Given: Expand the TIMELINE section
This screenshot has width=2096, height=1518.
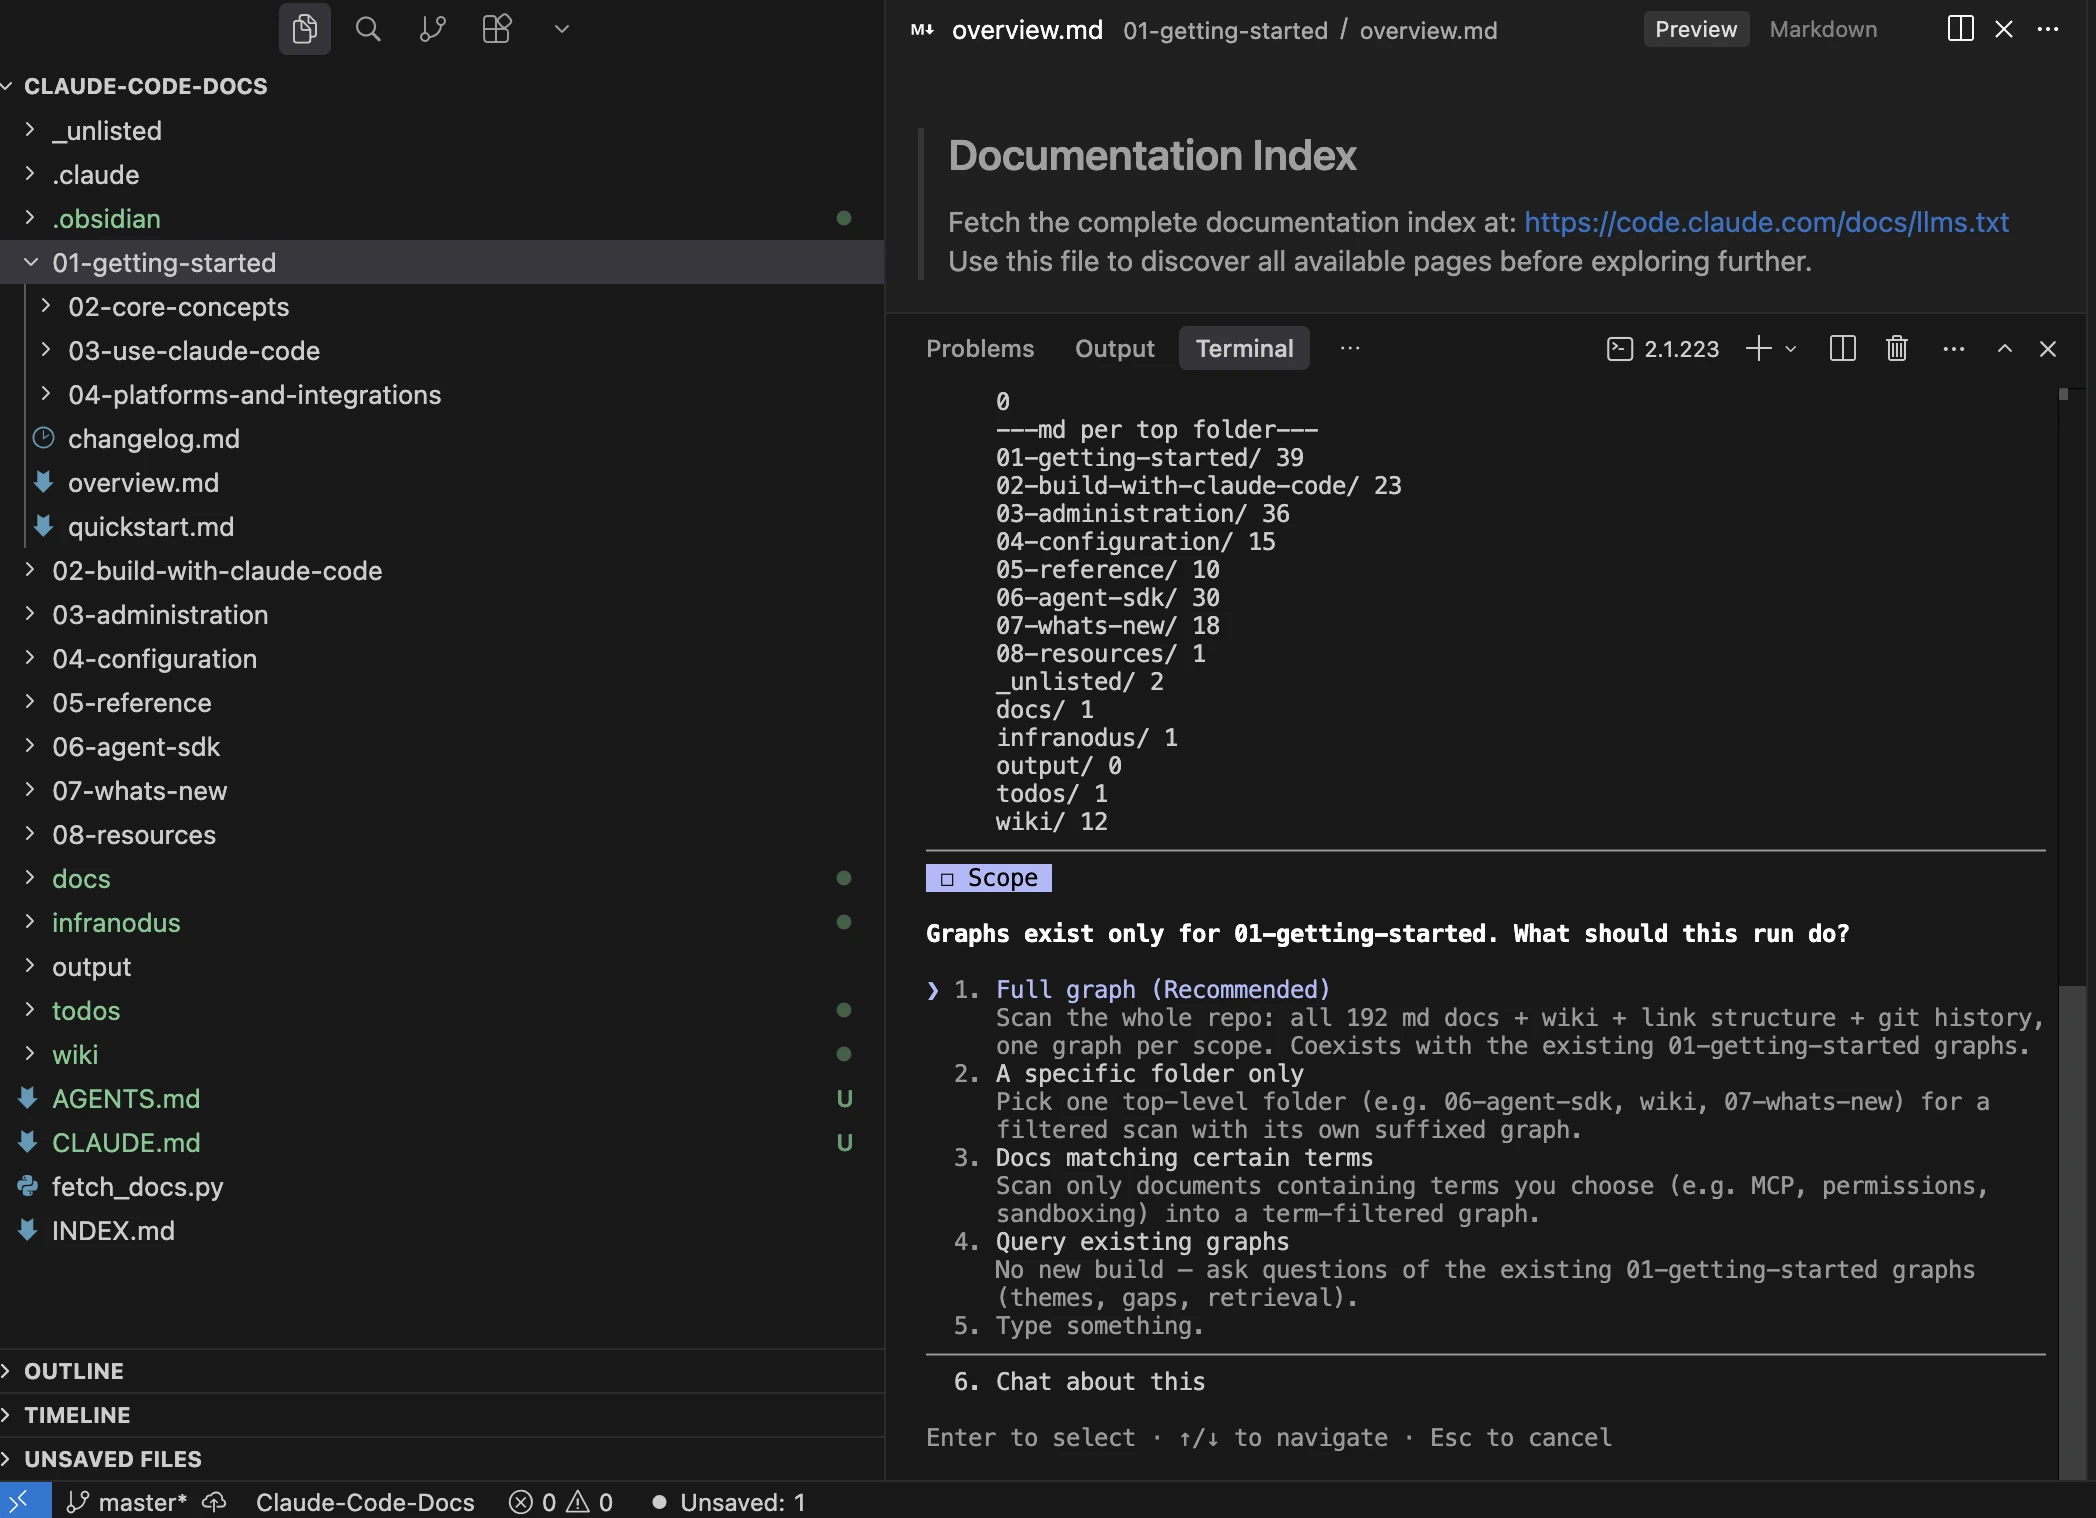Looking at the screenshot, I should (x=442, y=1415).
